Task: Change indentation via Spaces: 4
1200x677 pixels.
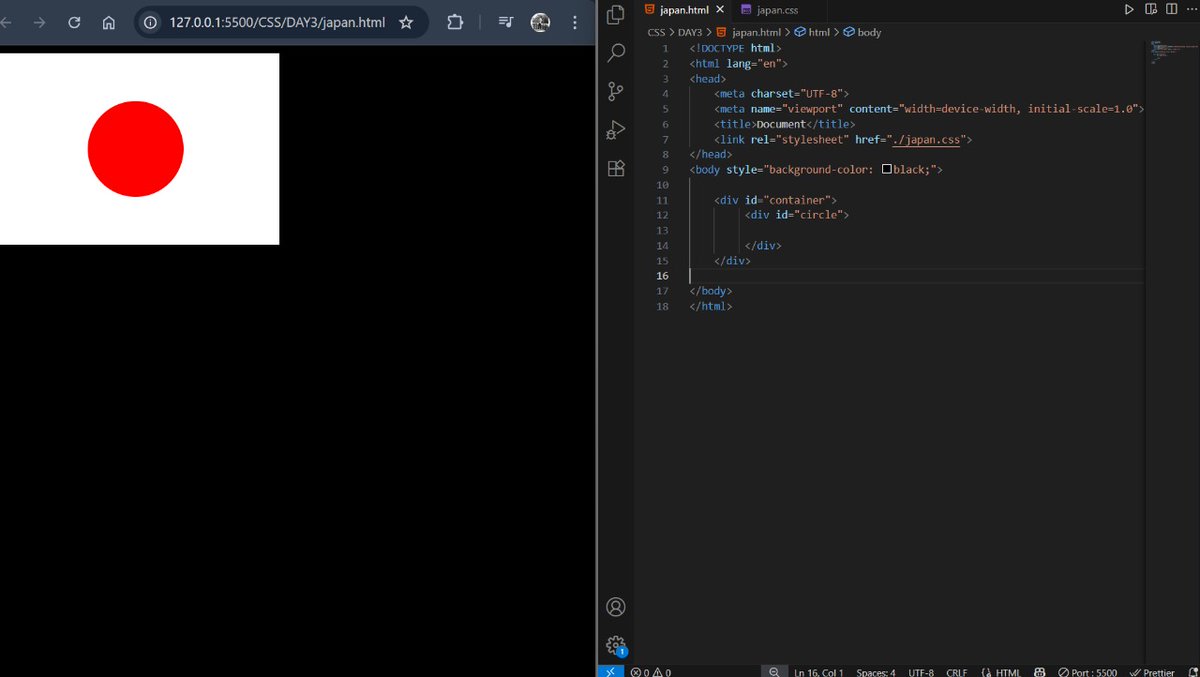Action: coord(876,672)
